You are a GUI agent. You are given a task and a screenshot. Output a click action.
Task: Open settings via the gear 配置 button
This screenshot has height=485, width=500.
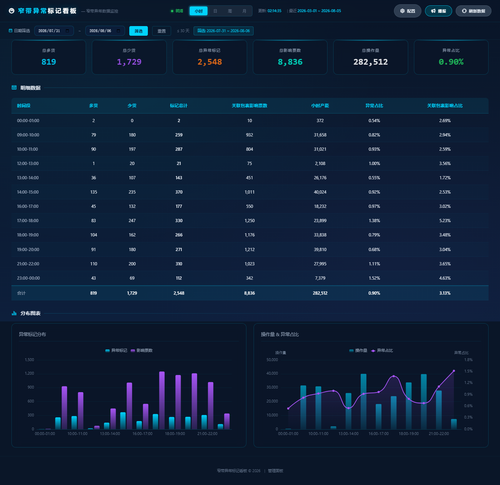407,11
